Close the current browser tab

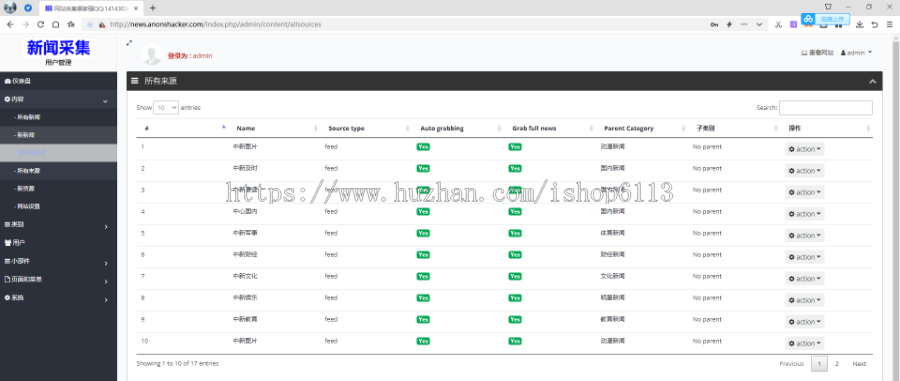point(137,8)
